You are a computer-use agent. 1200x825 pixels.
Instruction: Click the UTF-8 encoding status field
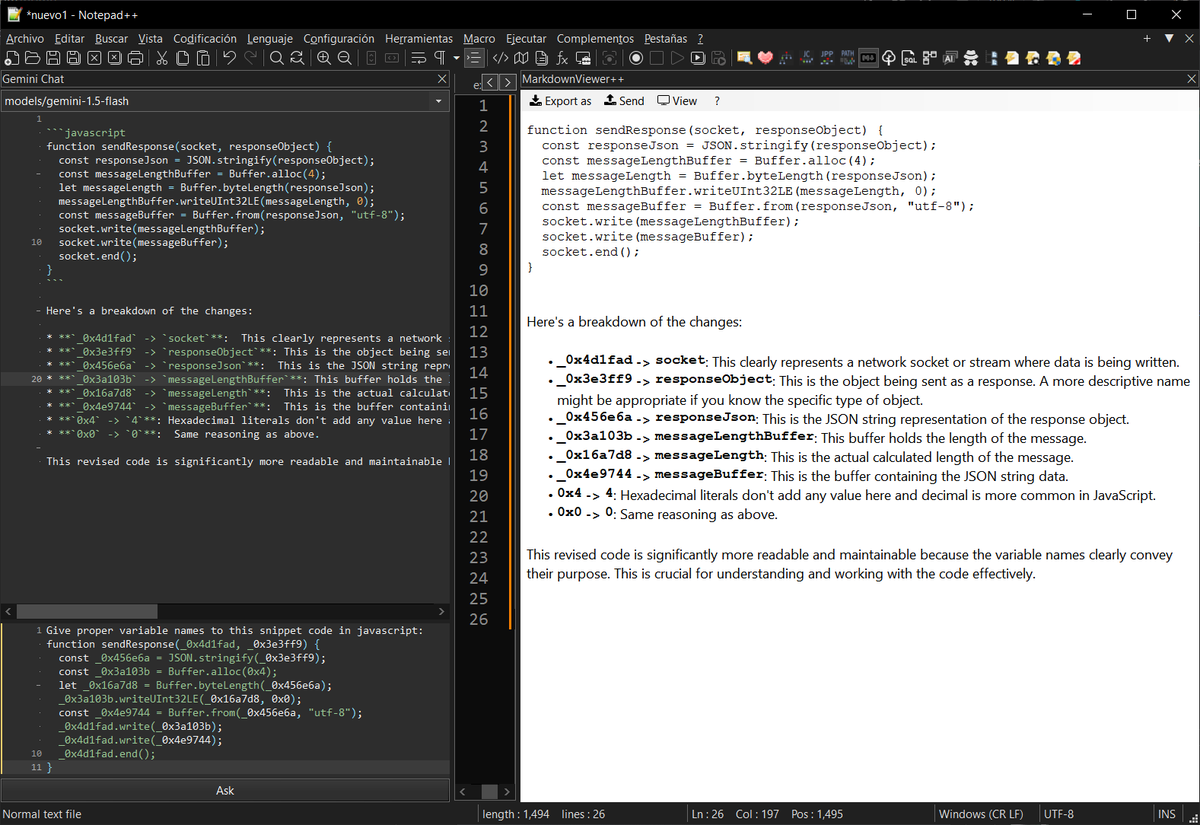pyautogui.click(x=1058, y=814)
